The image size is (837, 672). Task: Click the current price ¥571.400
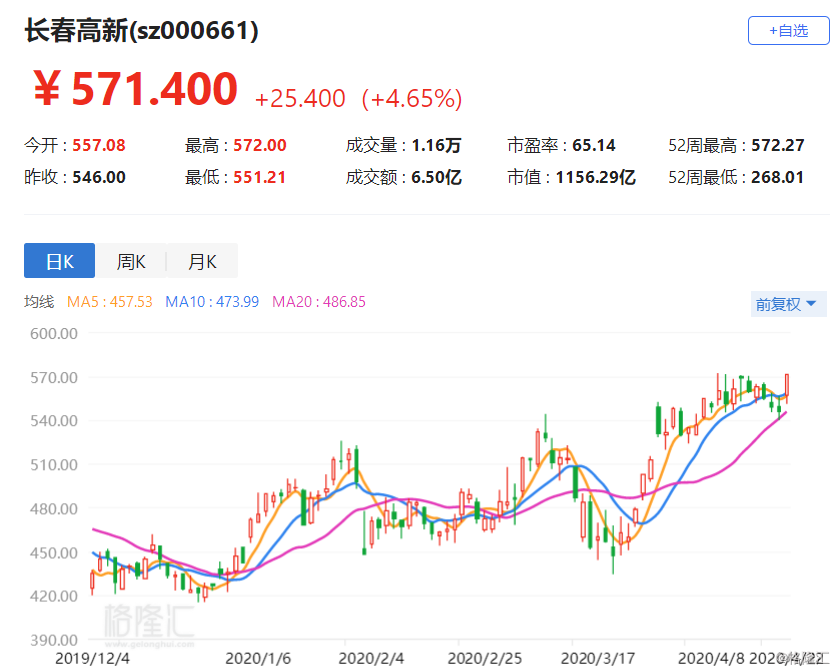click(136, 89)
